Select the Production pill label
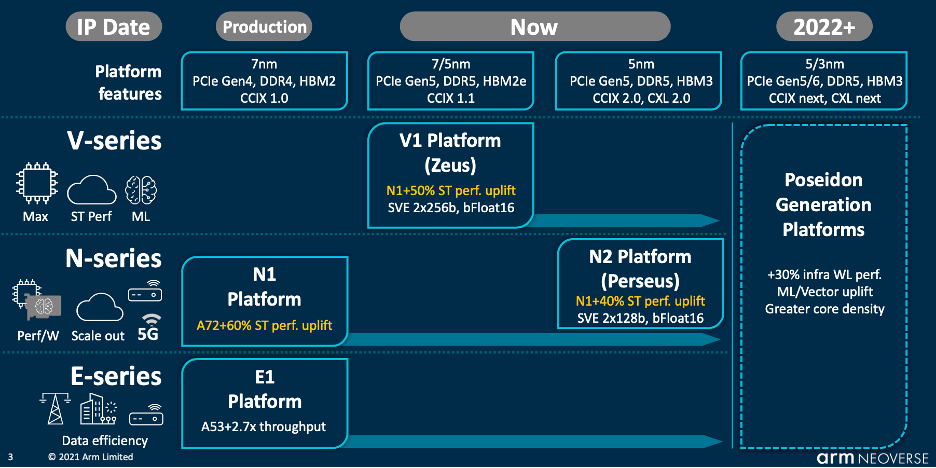The height and width of the screenshot is (468, 936). [x=264, y=26]
